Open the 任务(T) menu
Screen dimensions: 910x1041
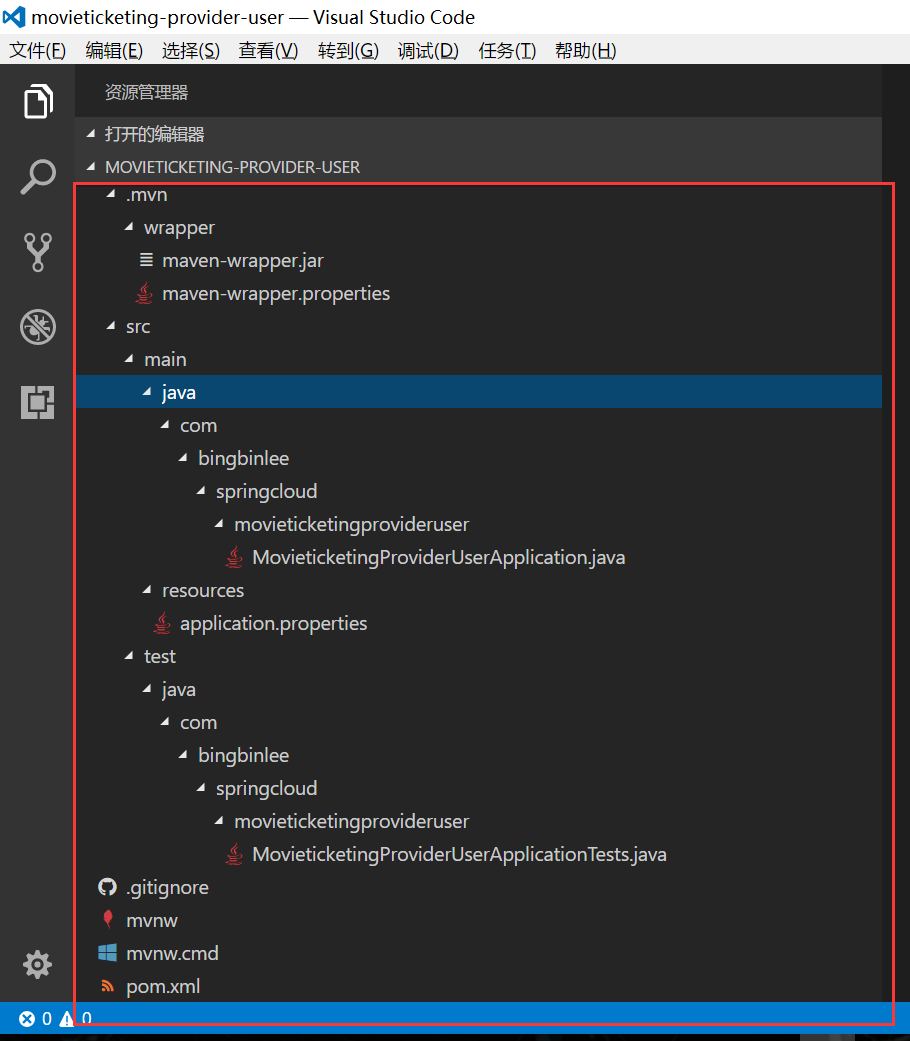point(507,50)
